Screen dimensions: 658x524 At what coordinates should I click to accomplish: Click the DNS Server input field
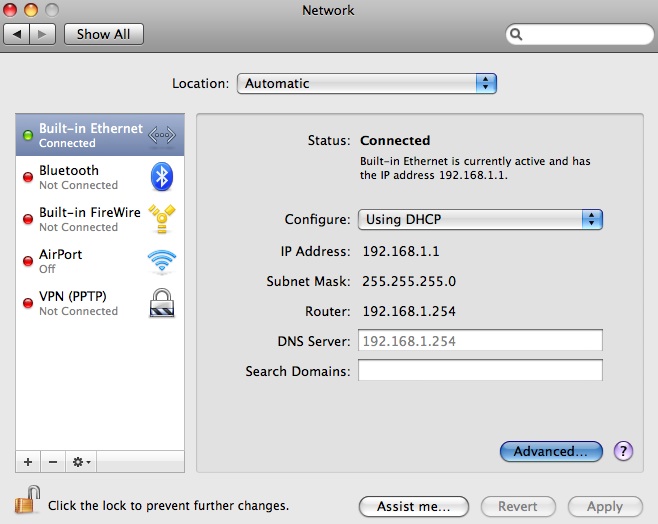(480, 341)
